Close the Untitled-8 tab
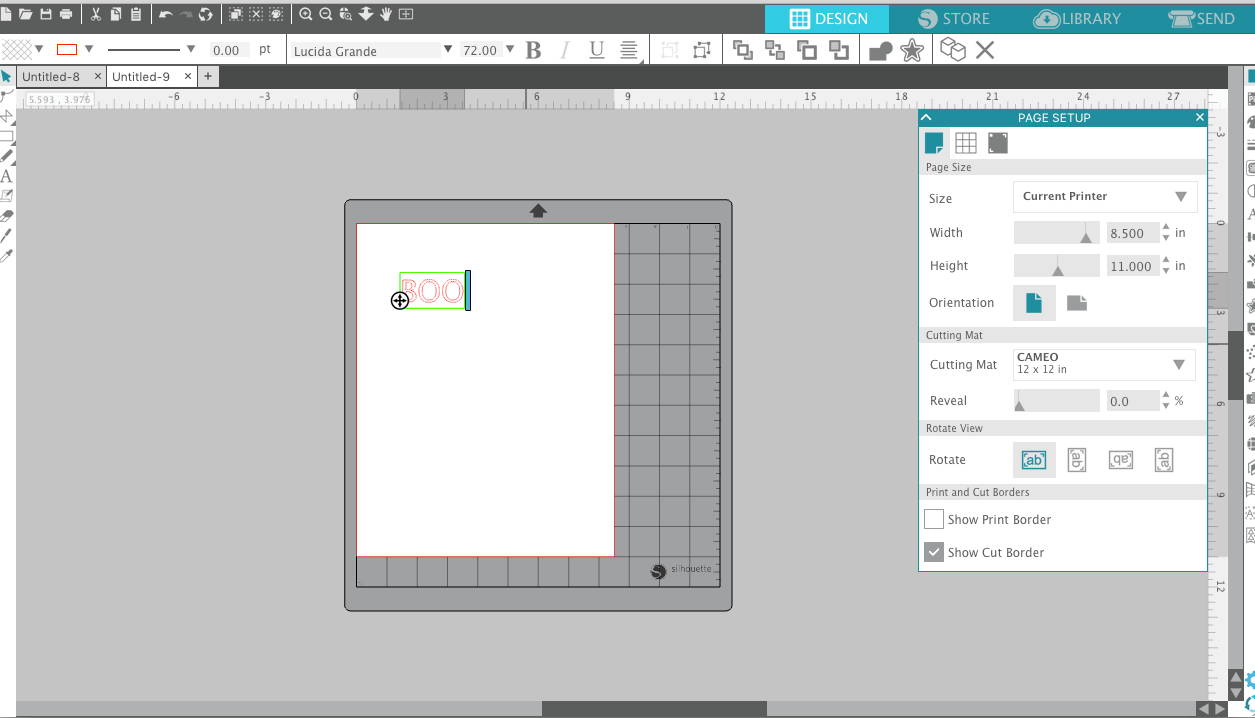The image size is (1255, 718). 98,76
